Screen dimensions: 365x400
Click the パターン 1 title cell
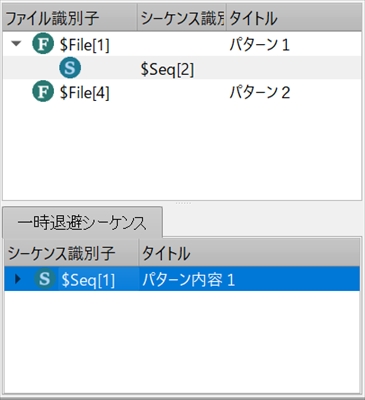[259, 45]
